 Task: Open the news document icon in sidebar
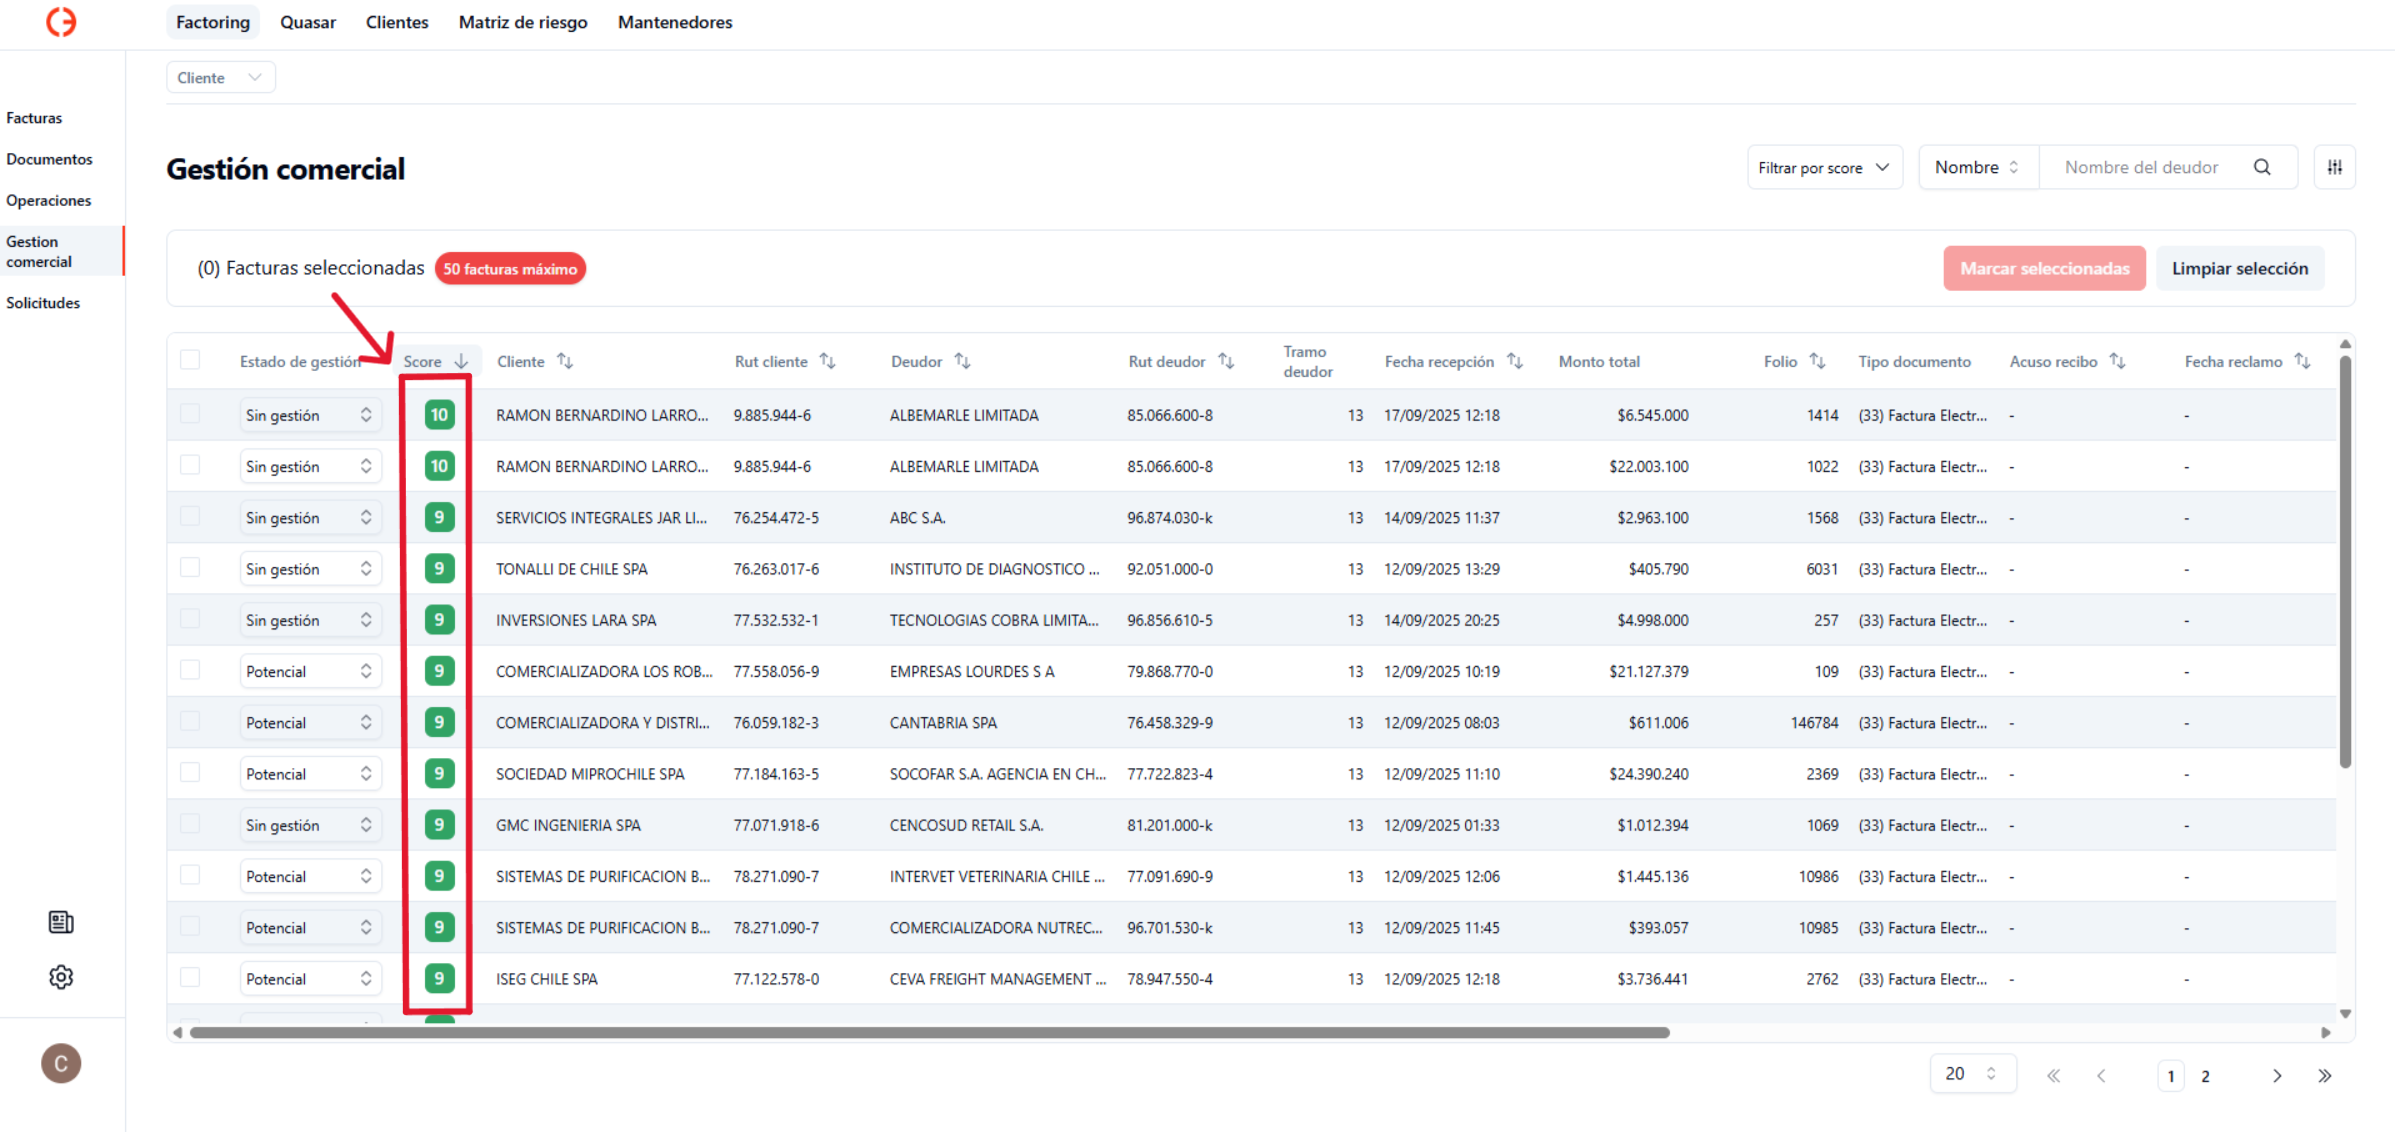point(61,922)
